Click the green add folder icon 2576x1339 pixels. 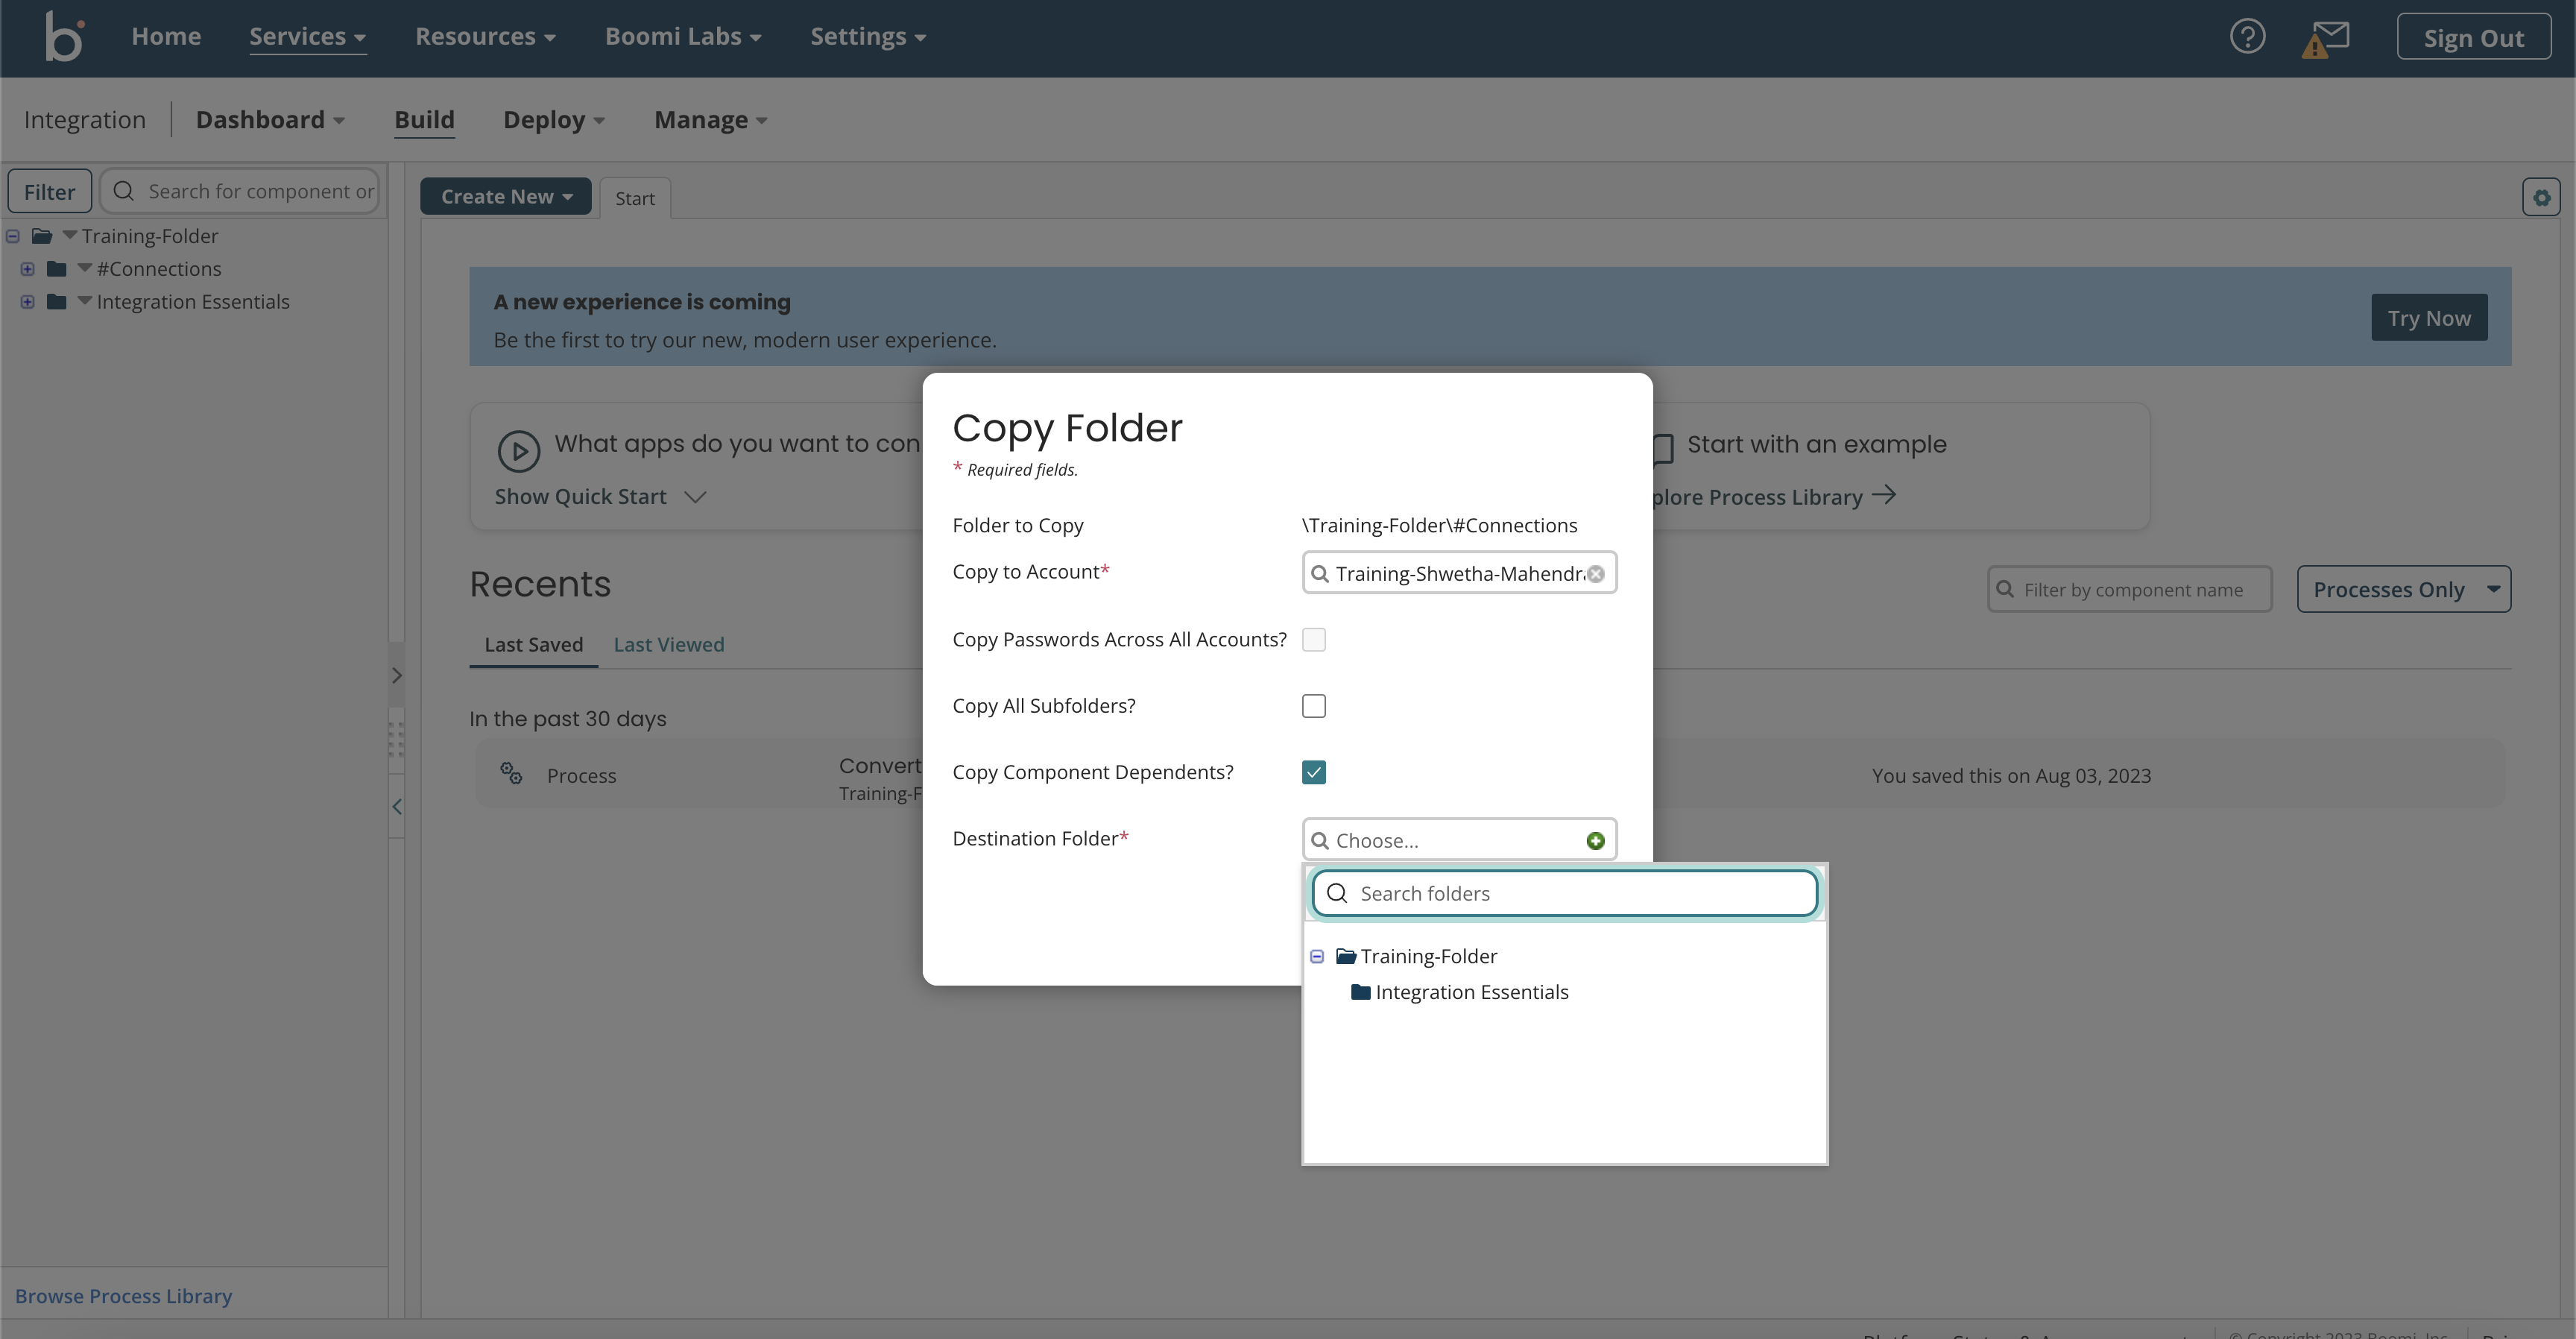point(1595,840)
